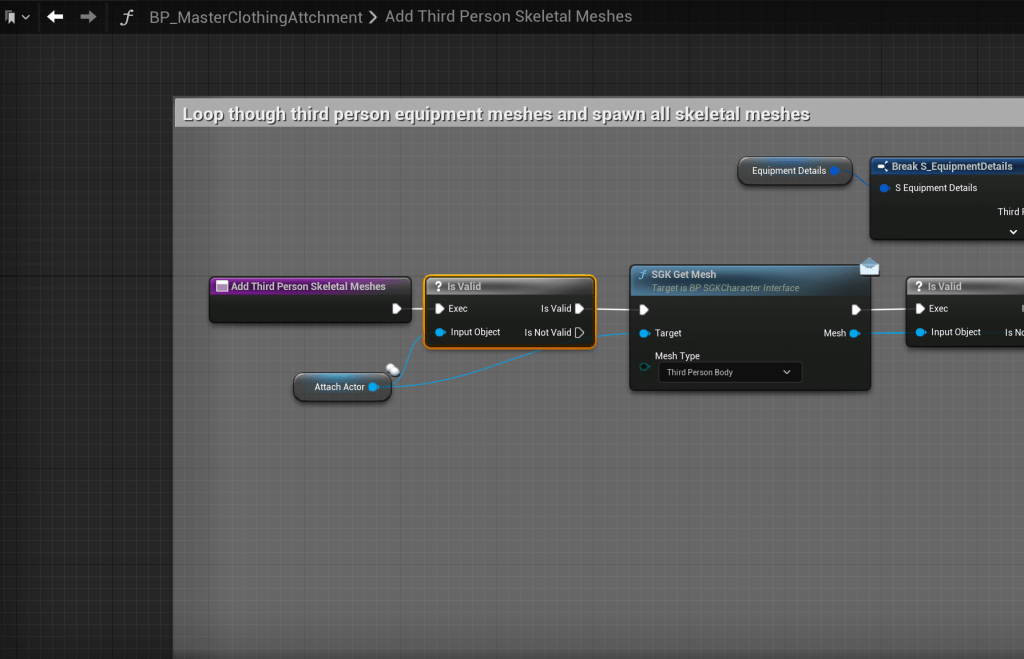The height and width of the screenshot is (659, 1024).
Task: Click the purple icon on the function entry node
Action: click(222, 286)
